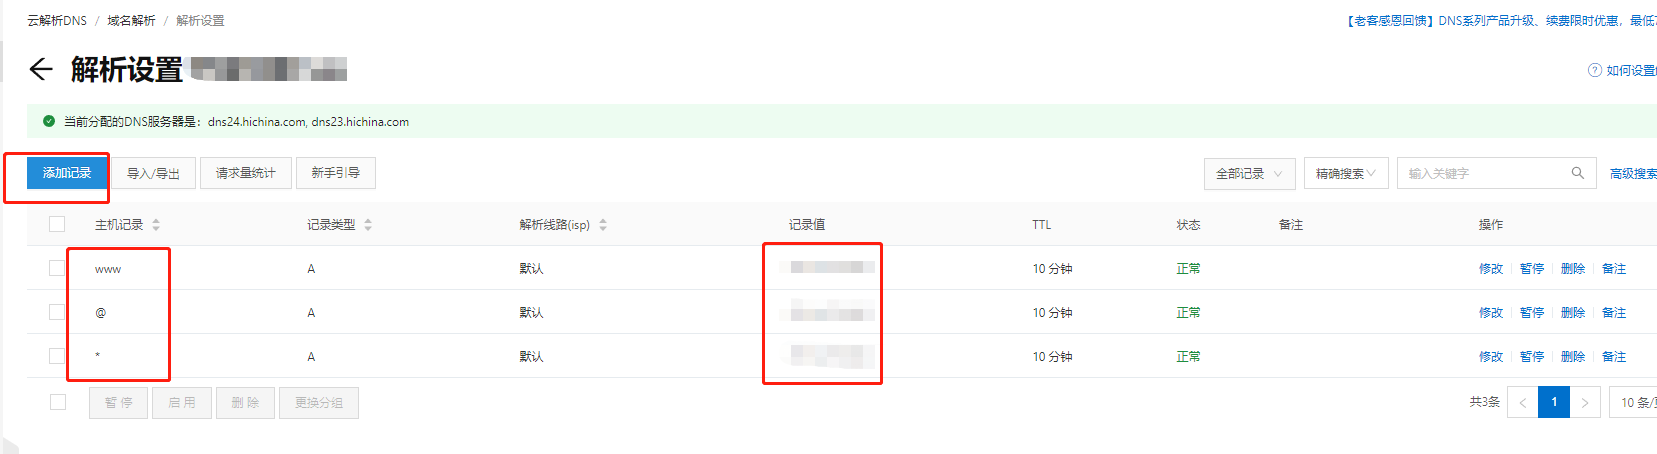
Task: Click the 添加记录 button
Action: click(x=67, y=173)
